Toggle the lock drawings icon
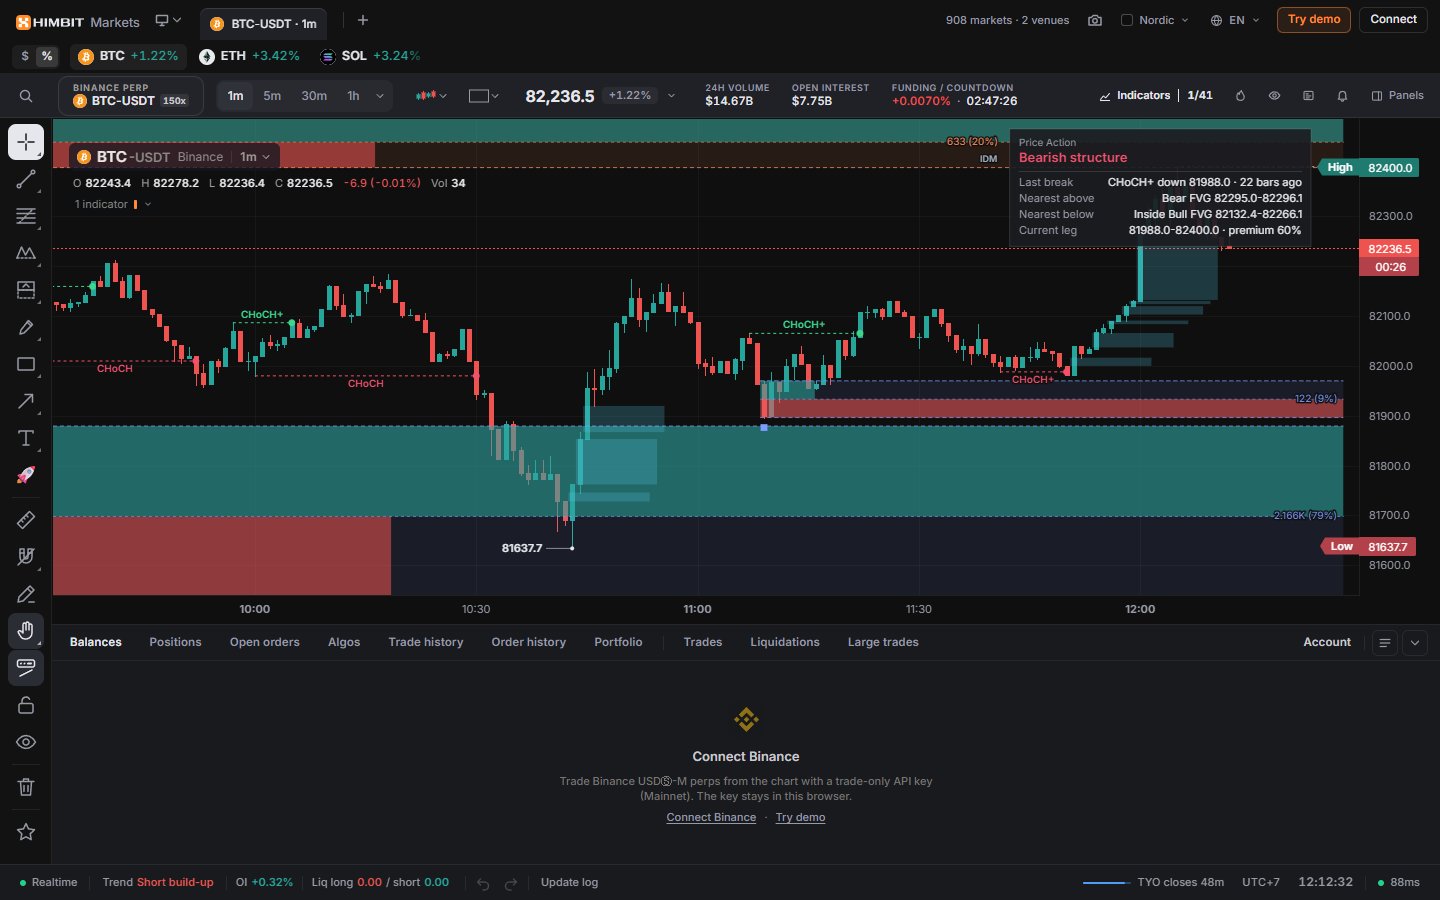 tap(26, 705)
